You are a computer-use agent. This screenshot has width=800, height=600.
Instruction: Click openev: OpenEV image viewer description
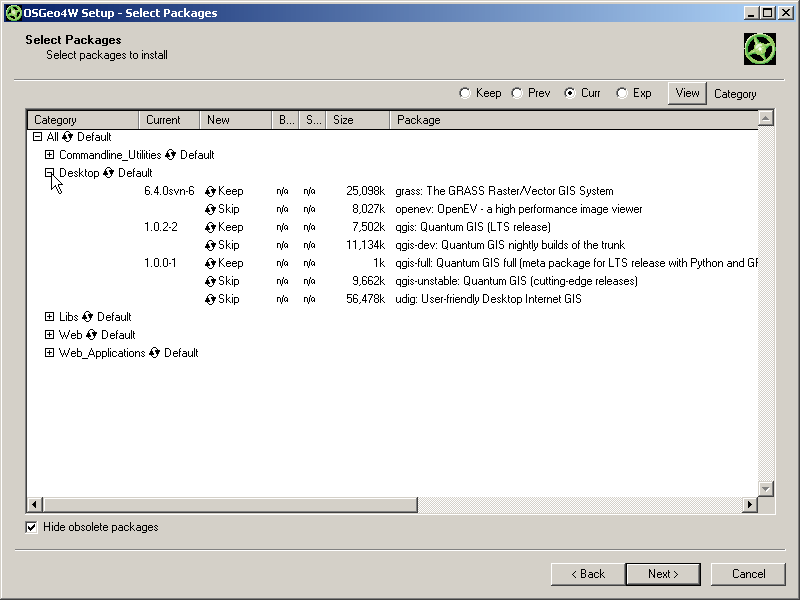(518, 209)
